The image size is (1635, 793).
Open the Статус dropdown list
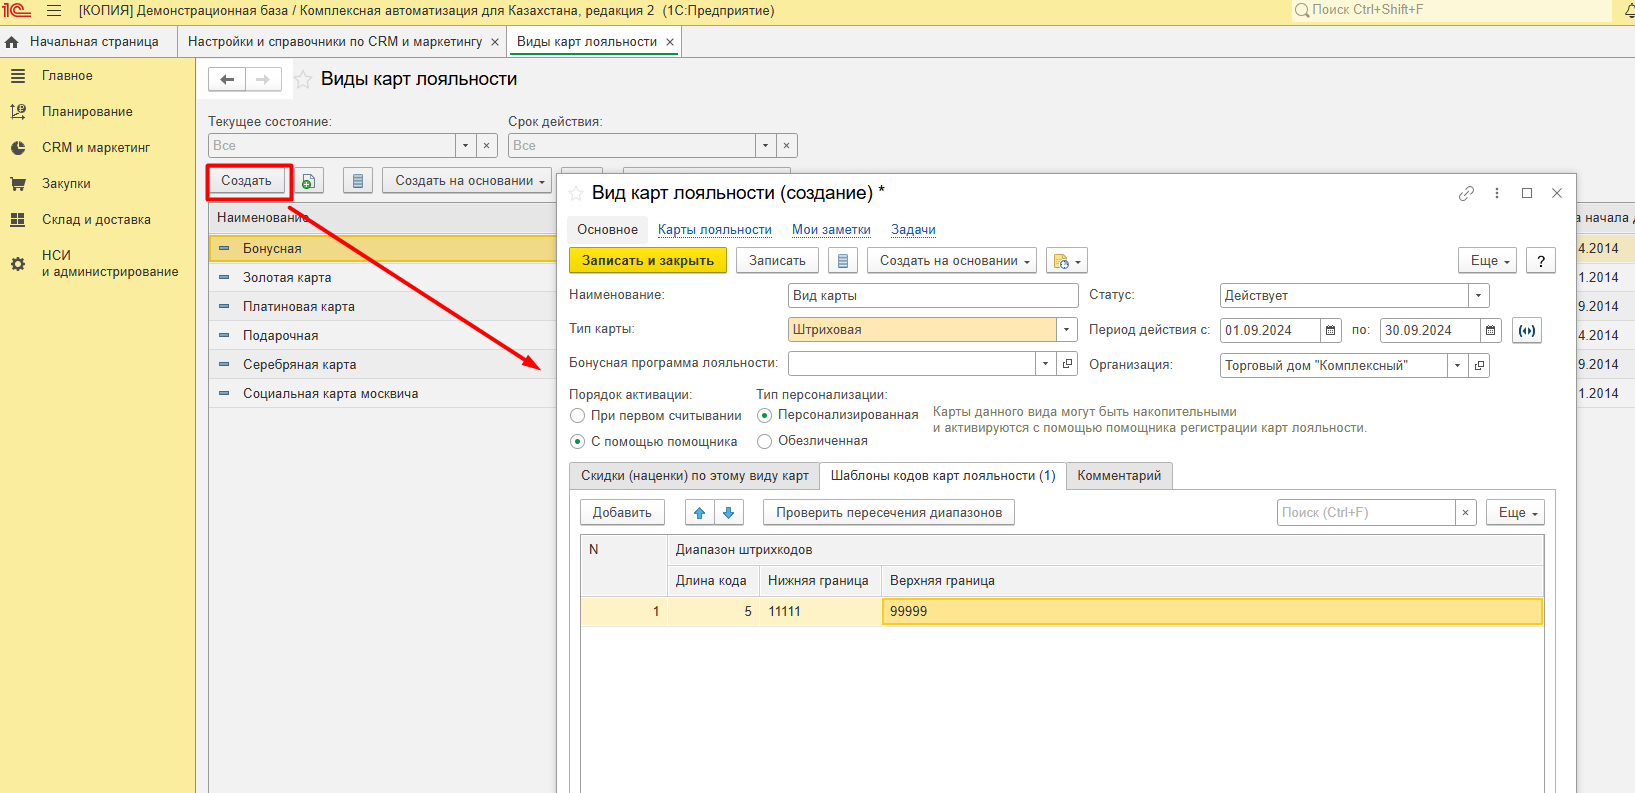click(1478, 296)
